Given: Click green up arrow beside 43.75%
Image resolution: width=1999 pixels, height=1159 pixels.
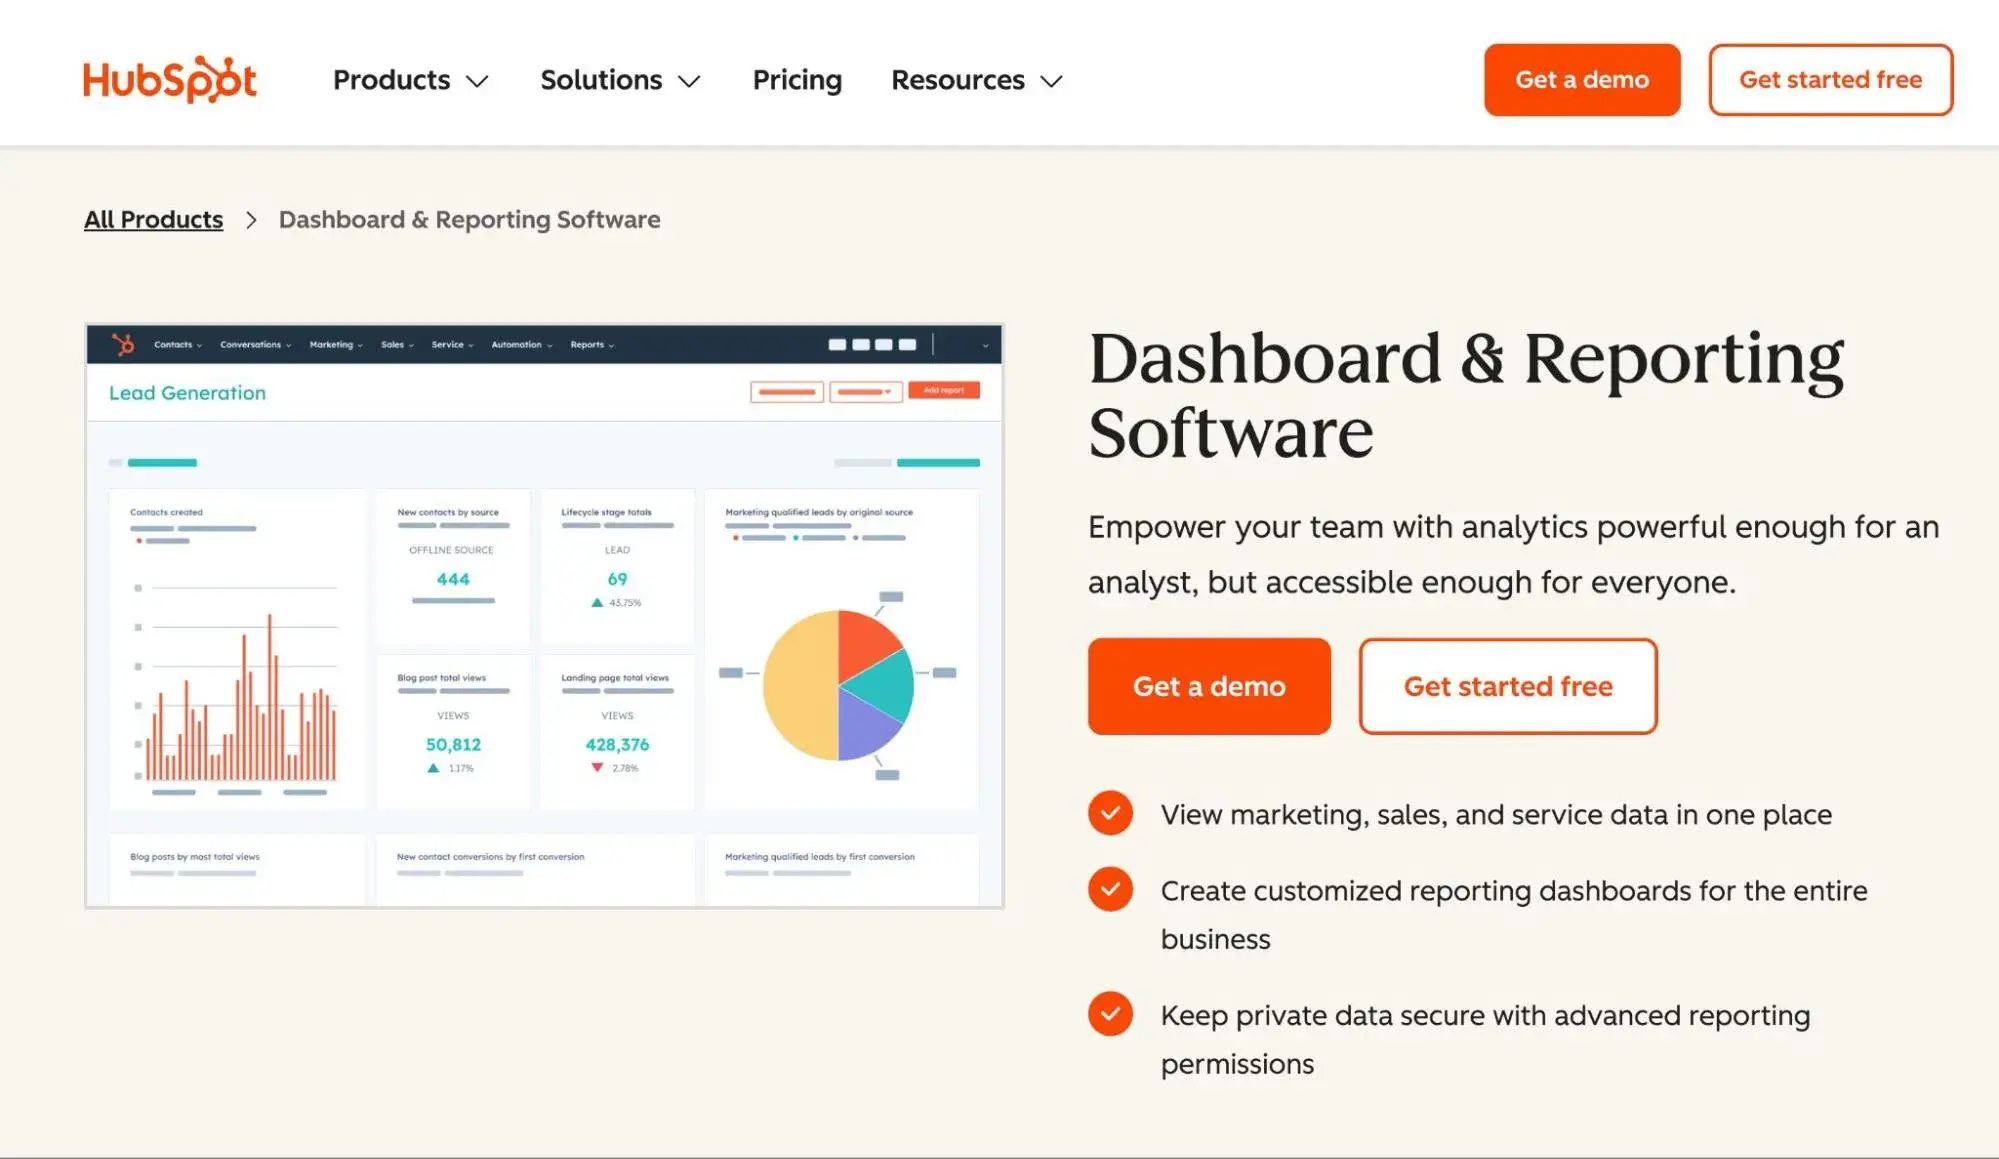Looking at the screenshot, I should (x=597, y=603).
